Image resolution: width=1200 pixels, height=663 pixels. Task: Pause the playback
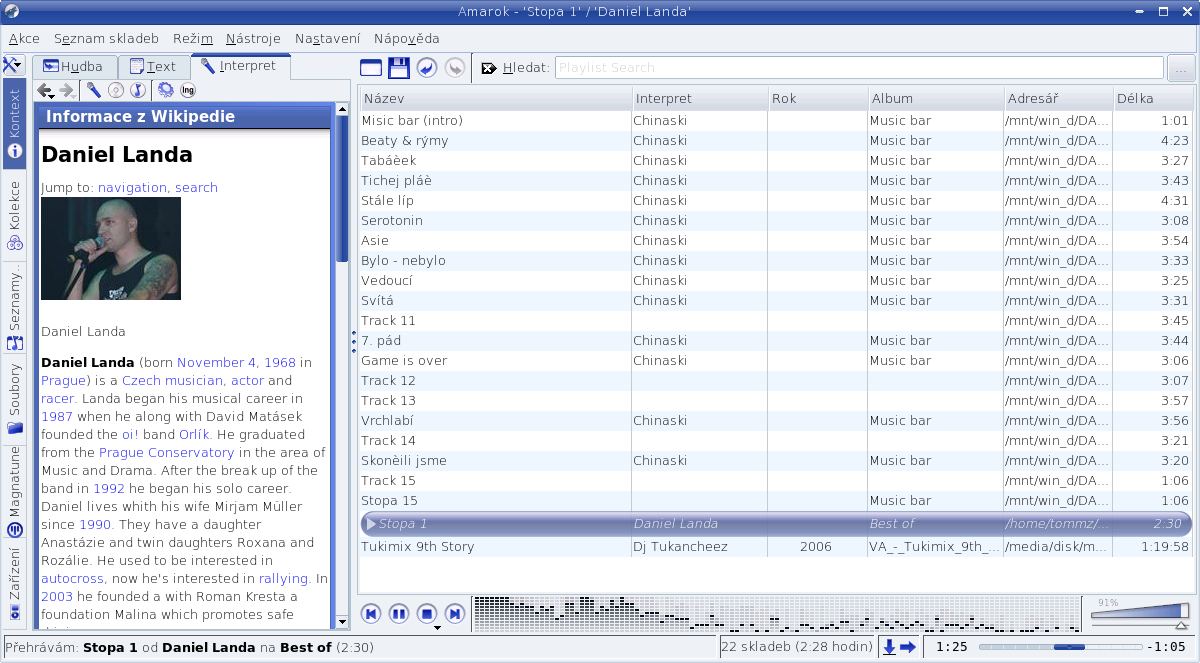399,613
